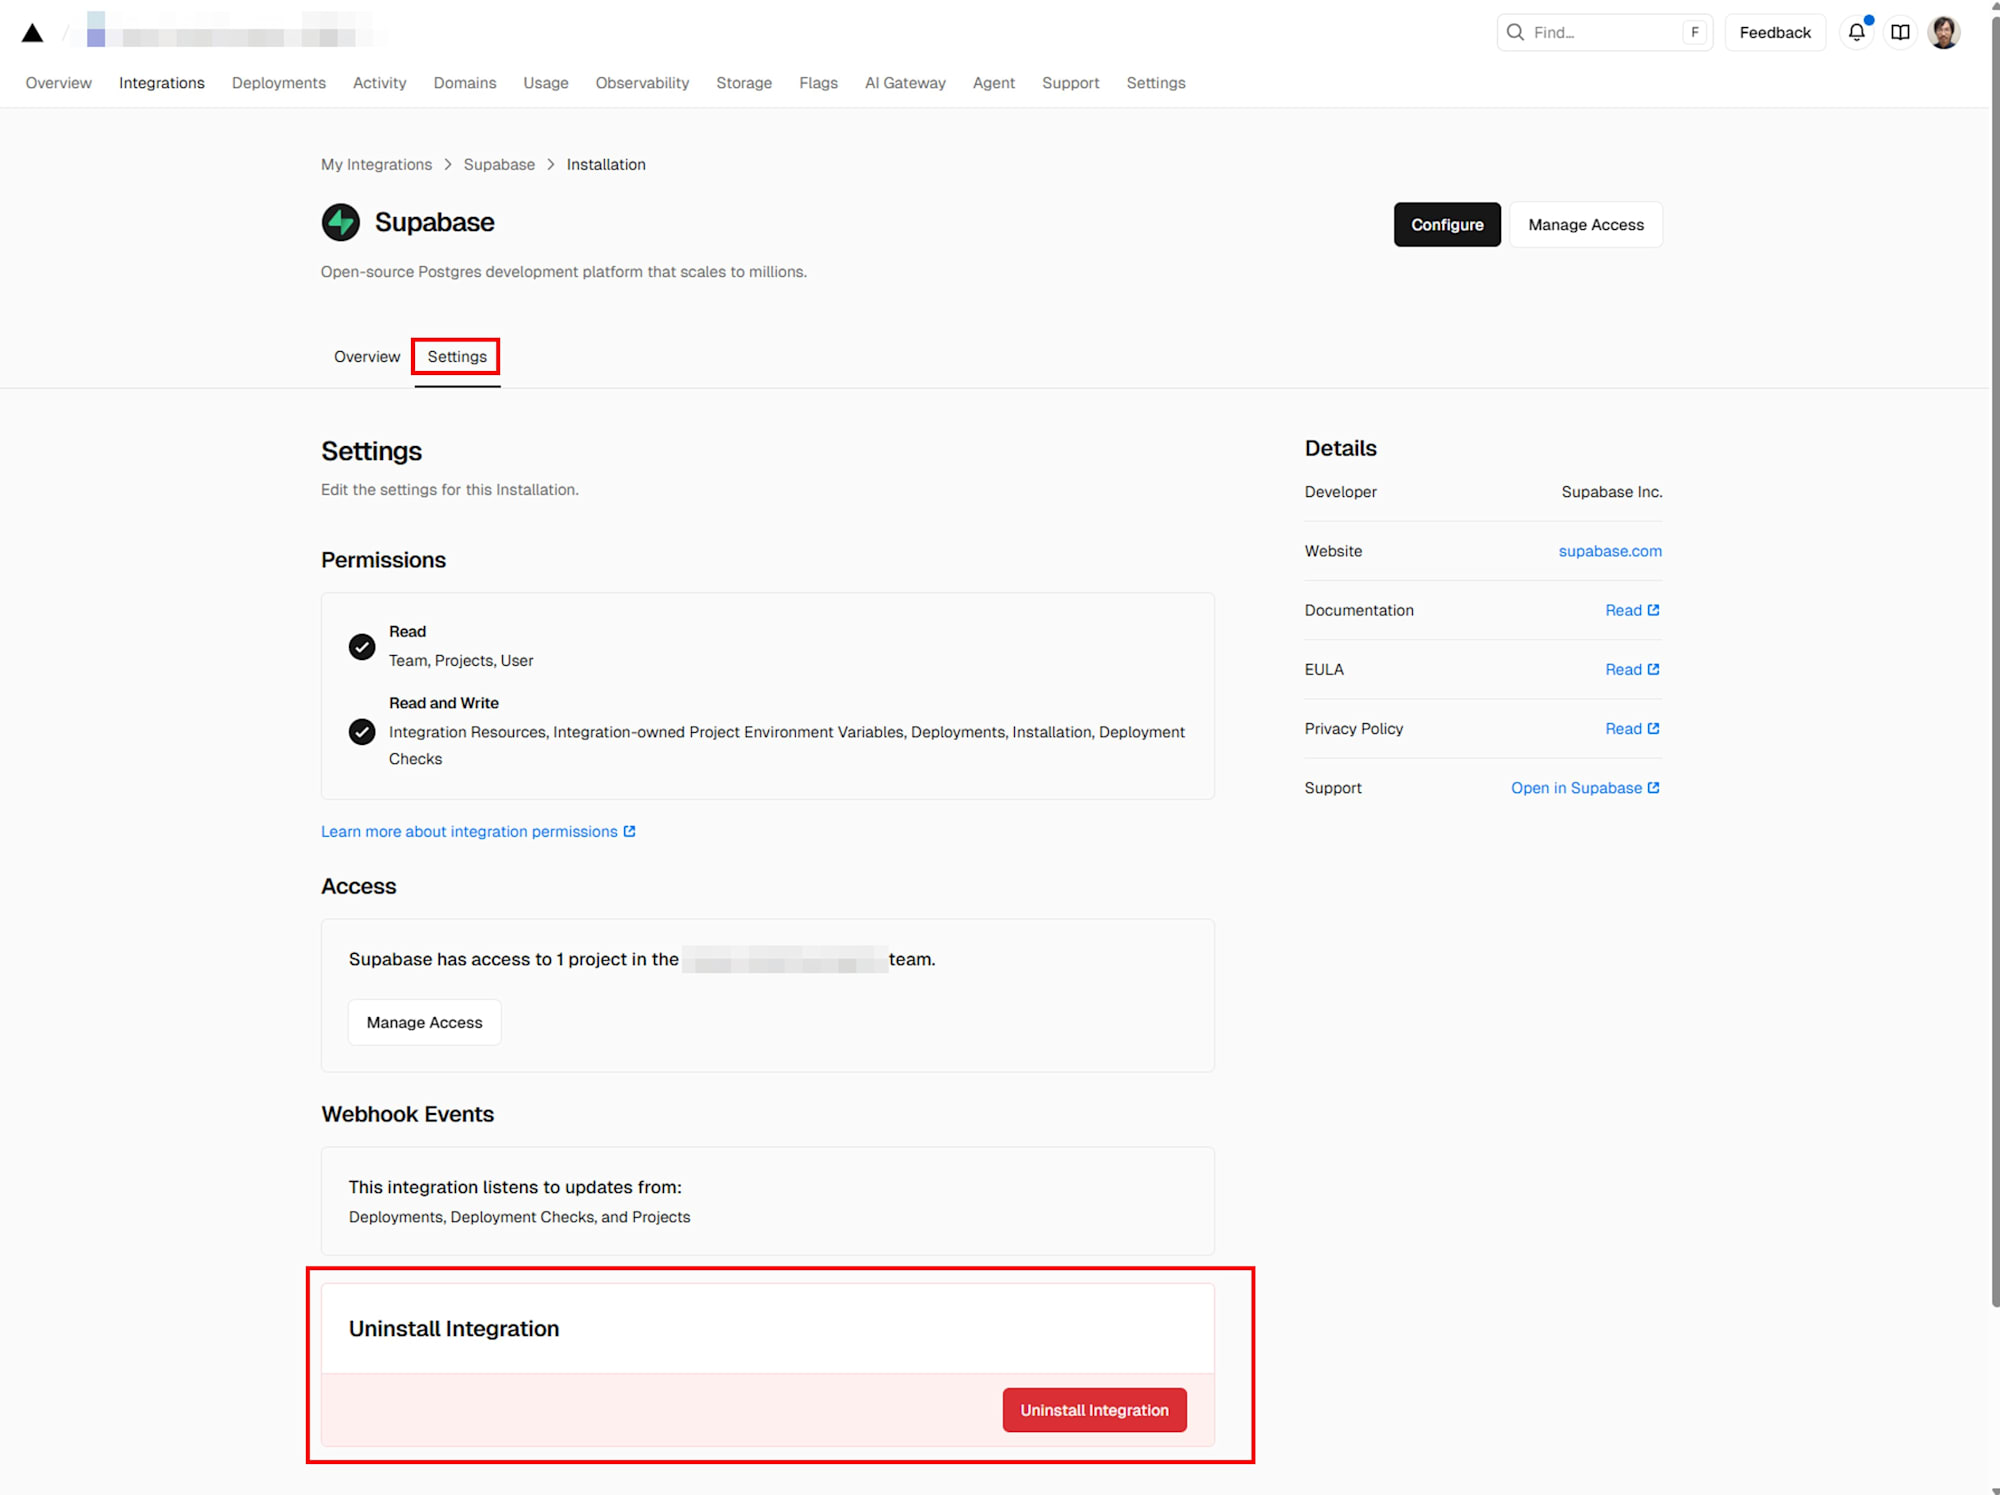Open the notifications bell
Image resolution: width=2000 pixels, height=1495 pixels.
pyautogui.click(x=1856, y=32)
